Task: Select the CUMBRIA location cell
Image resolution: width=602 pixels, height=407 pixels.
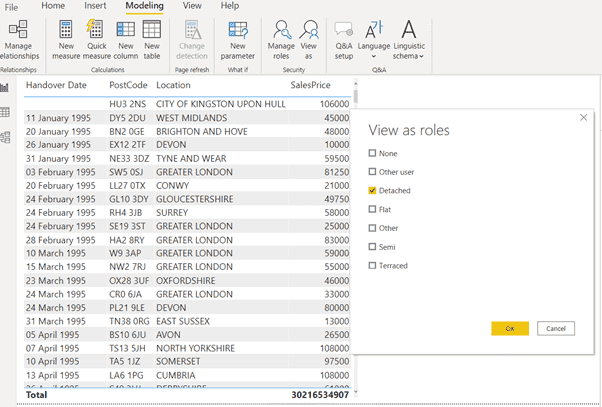Action: 176,375
